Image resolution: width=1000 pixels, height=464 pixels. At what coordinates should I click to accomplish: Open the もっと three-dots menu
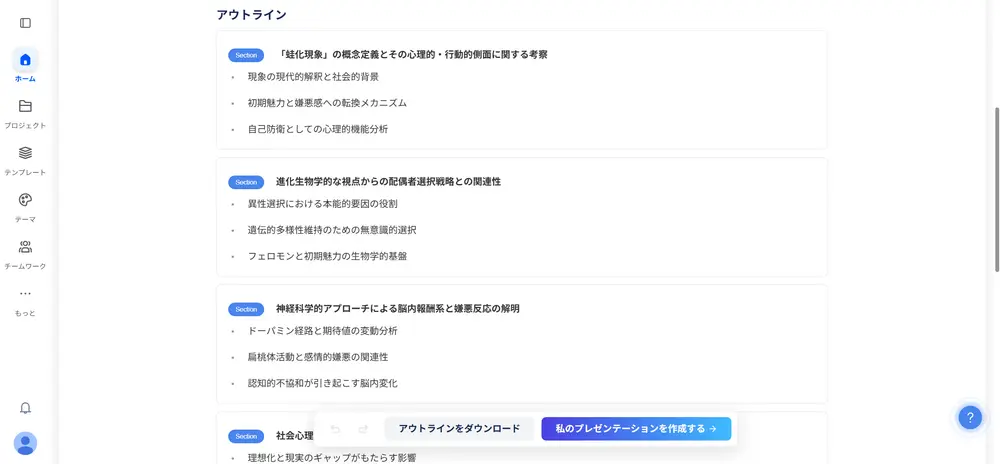pos(26,294)
